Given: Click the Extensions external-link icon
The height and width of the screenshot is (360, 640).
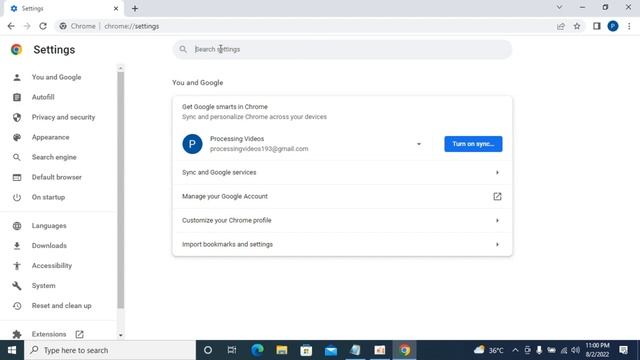Looking at the screenshot, I should (80, 334).
